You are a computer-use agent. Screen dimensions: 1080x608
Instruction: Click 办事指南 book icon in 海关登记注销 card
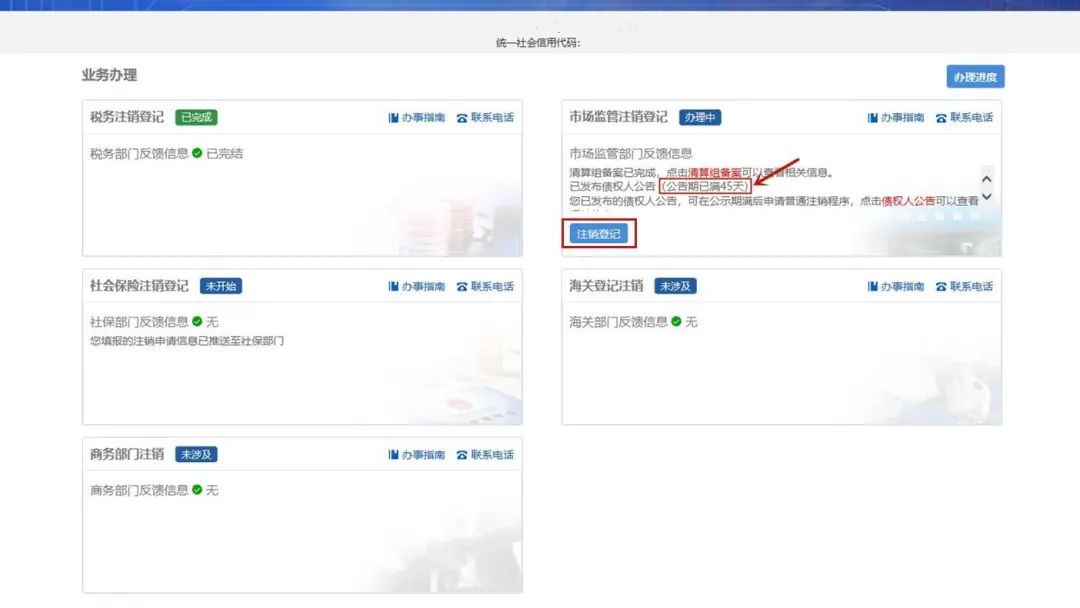pos(873,287)
